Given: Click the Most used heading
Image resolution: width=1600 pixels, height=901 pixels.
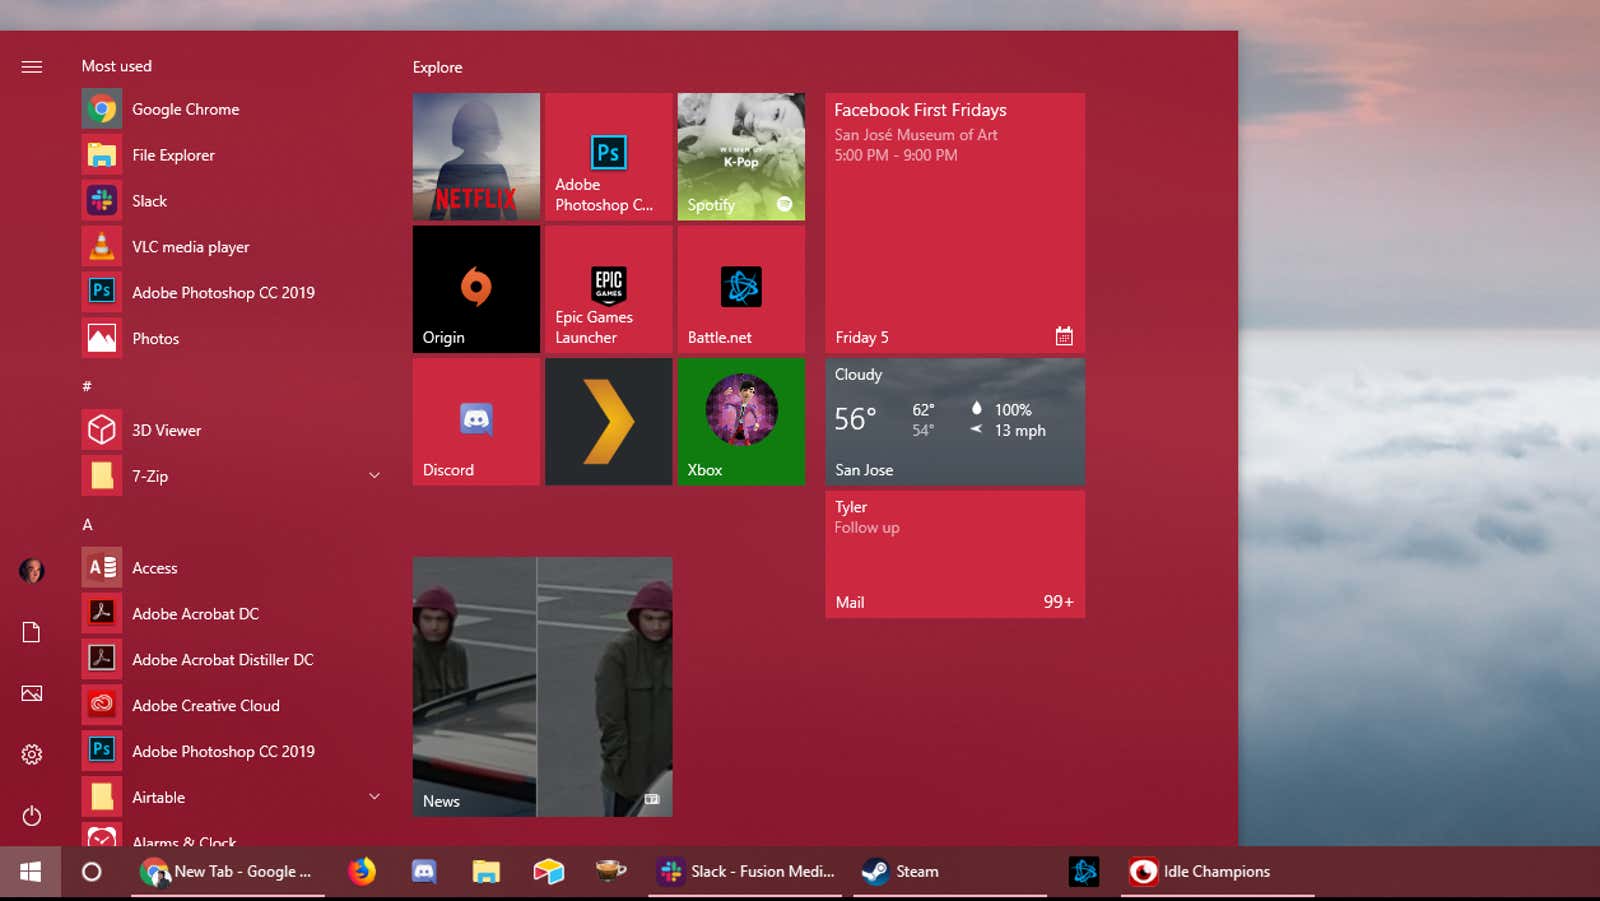Looking at the screenshot, I should tap(117, 66).
